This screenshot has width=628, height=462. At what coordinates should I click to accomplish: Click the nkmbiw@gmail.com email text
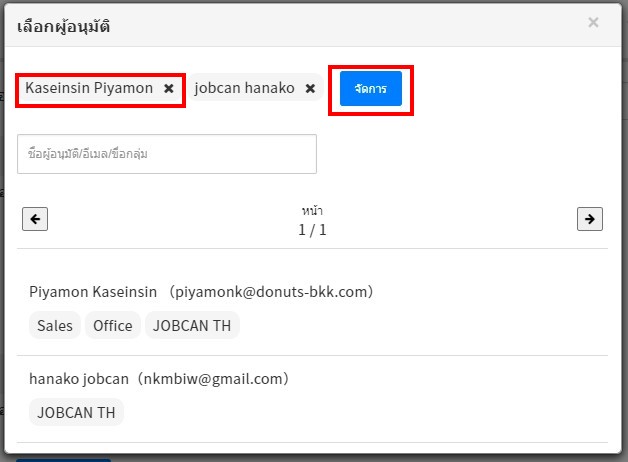218,379
